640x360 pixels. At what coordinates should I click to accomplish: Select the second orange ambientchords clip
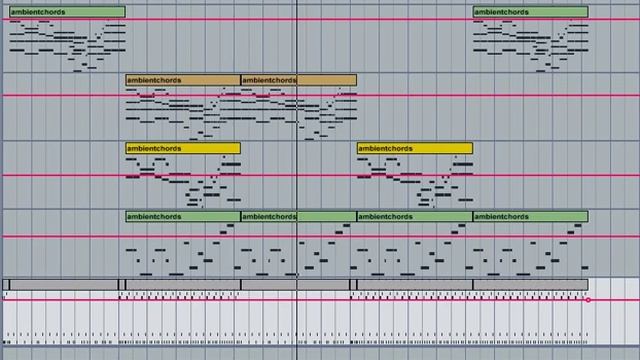click(299, 80)
